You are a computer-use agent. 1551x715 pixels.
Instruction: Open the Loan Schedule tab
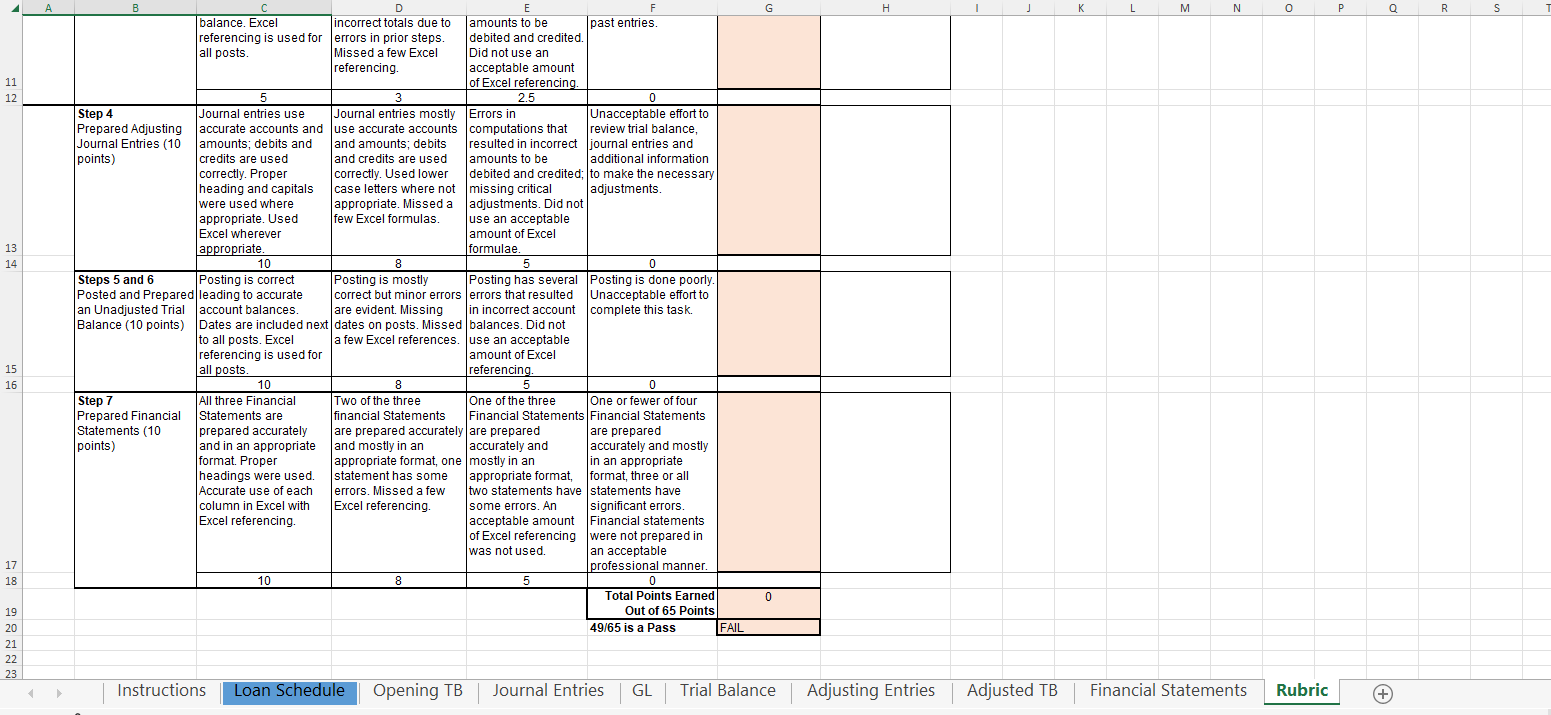pyautogui.click(x=289, y=690)
